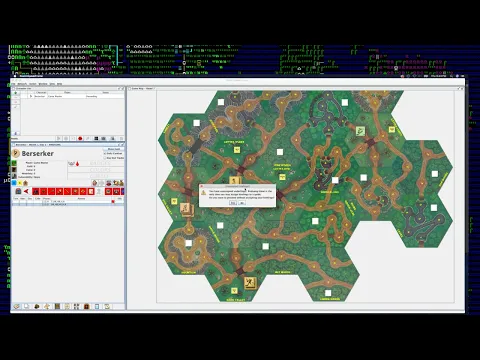Open the dark helmet tab icon at panel bottom
The image size is (480, 360).
37,306
